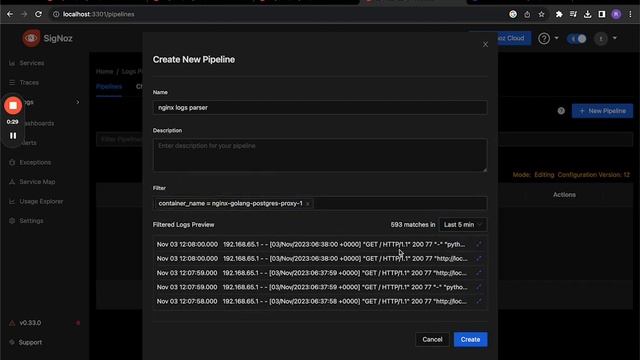The height and width of the screenshot is (360, 640).
Task: Cancel the pipeline creation
Action: point(432,340)
